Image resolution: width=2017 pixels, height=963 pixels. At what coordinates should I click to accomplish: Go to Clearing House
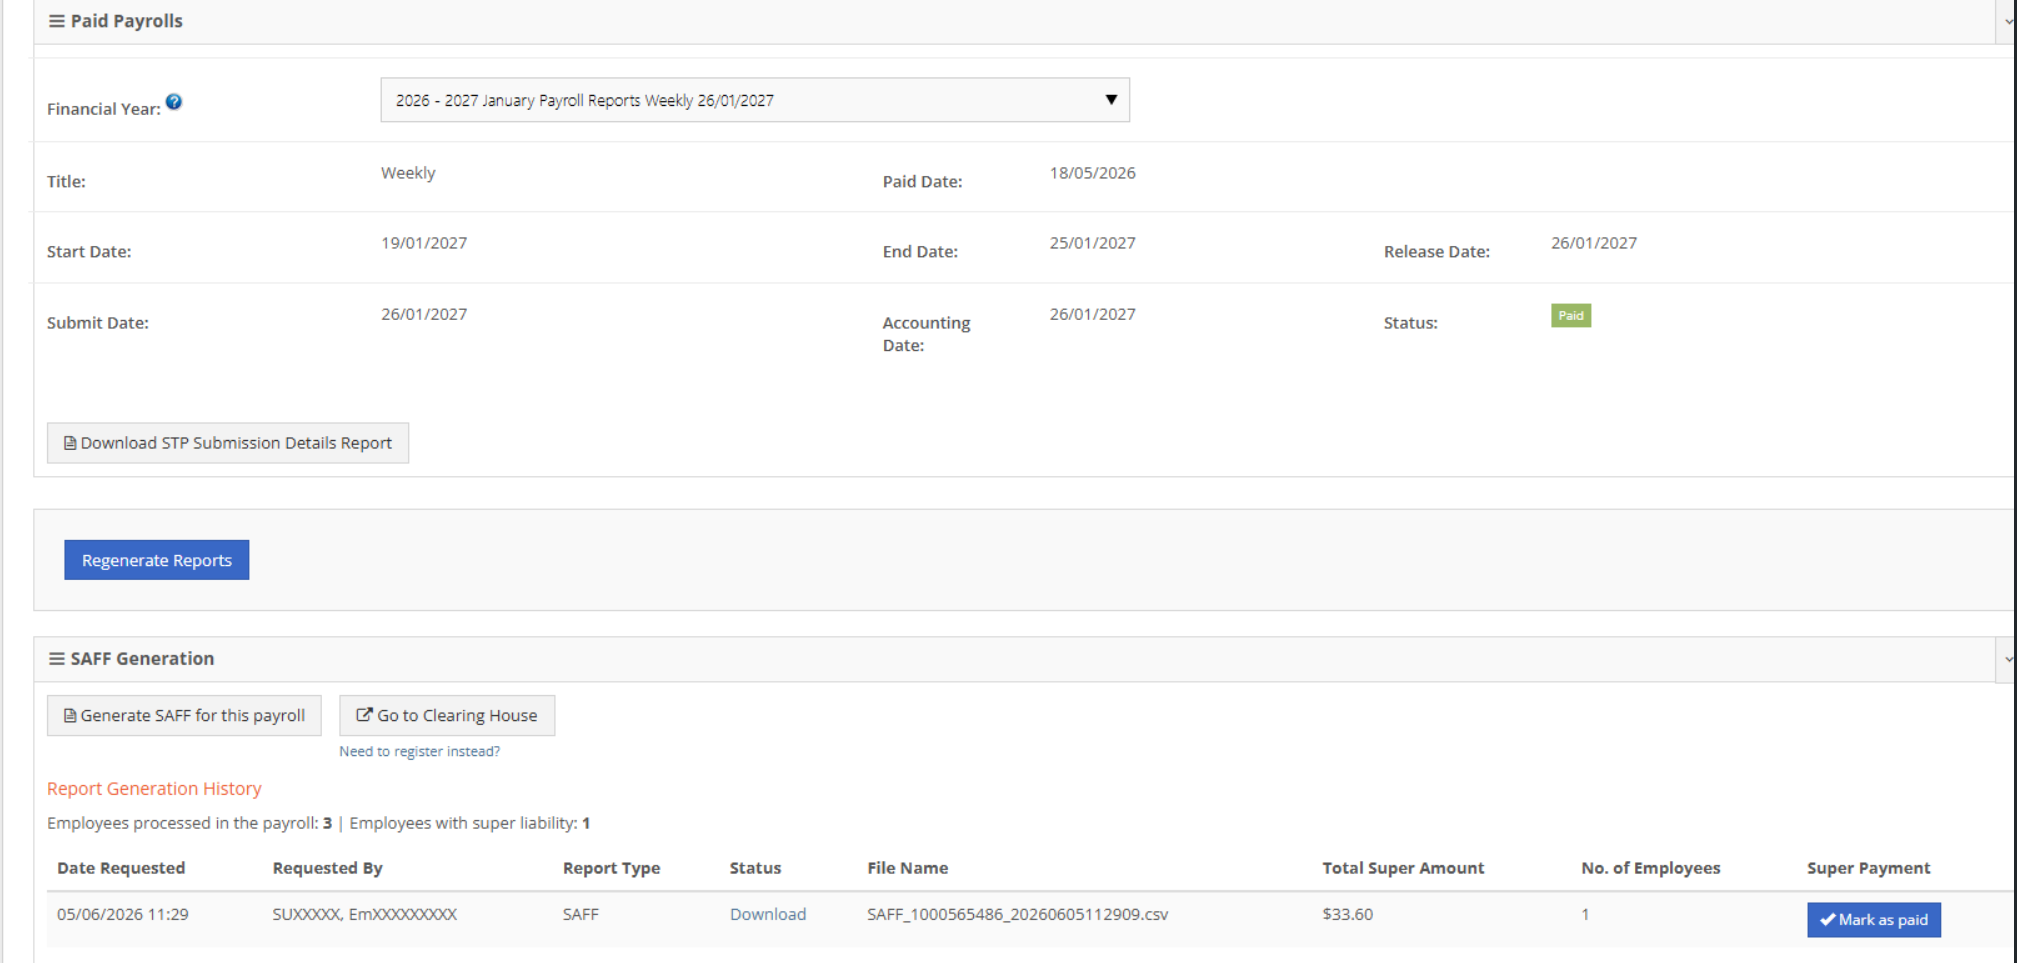click(x=447, y=716)
